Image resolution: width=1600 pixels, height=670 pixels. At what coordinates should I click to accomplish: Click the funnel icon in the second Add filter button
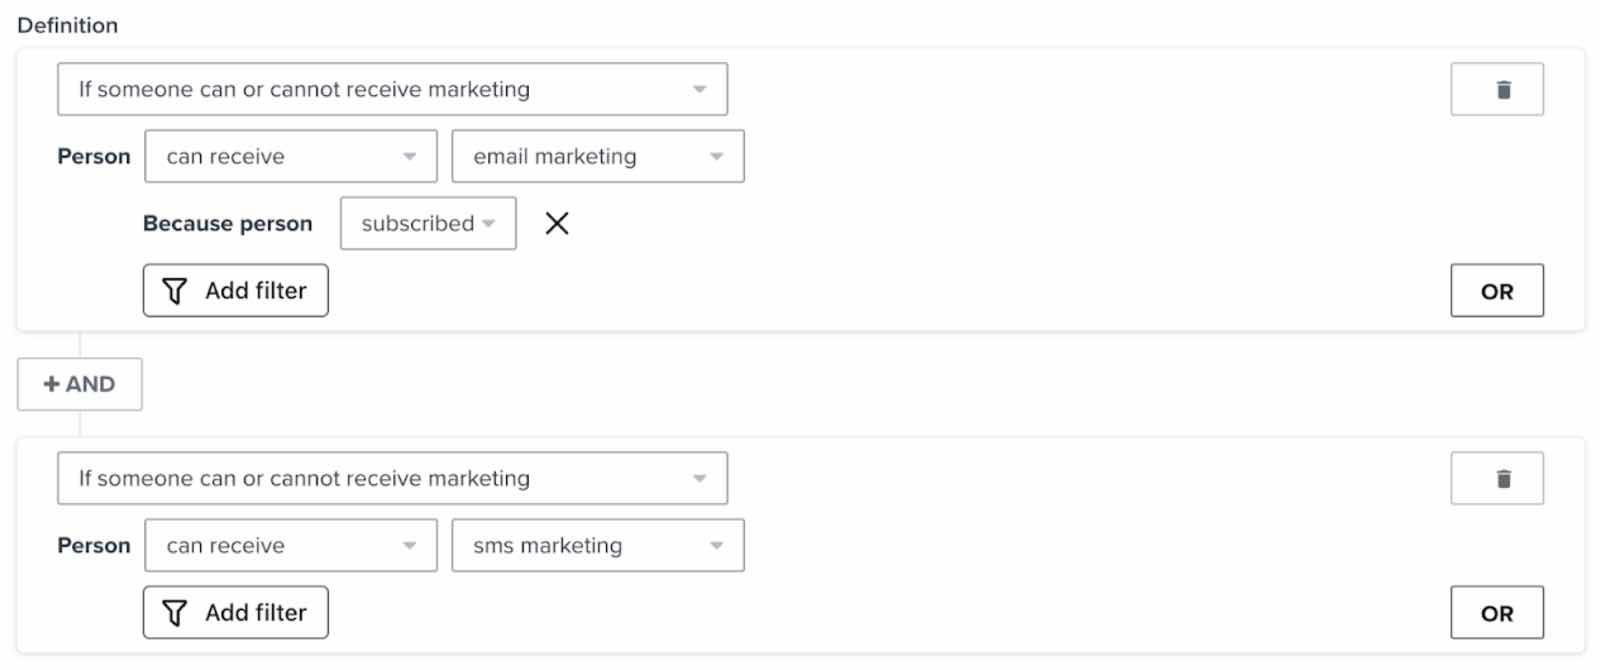[175, 612]
